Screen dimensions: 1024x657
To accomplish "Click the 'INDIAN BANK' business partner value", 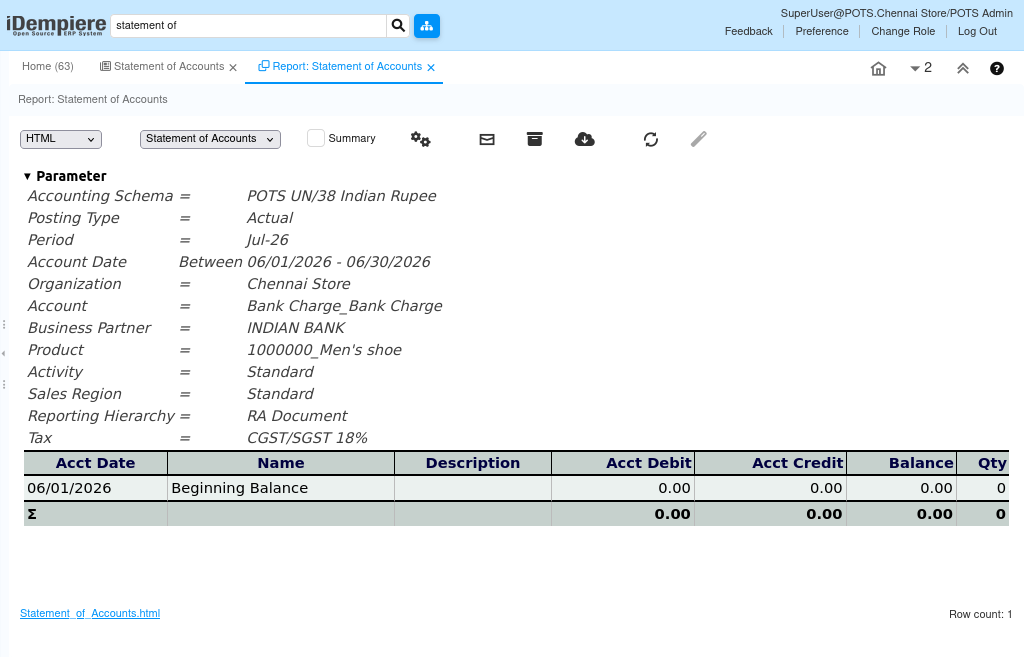I will click(x=296, y=328).
